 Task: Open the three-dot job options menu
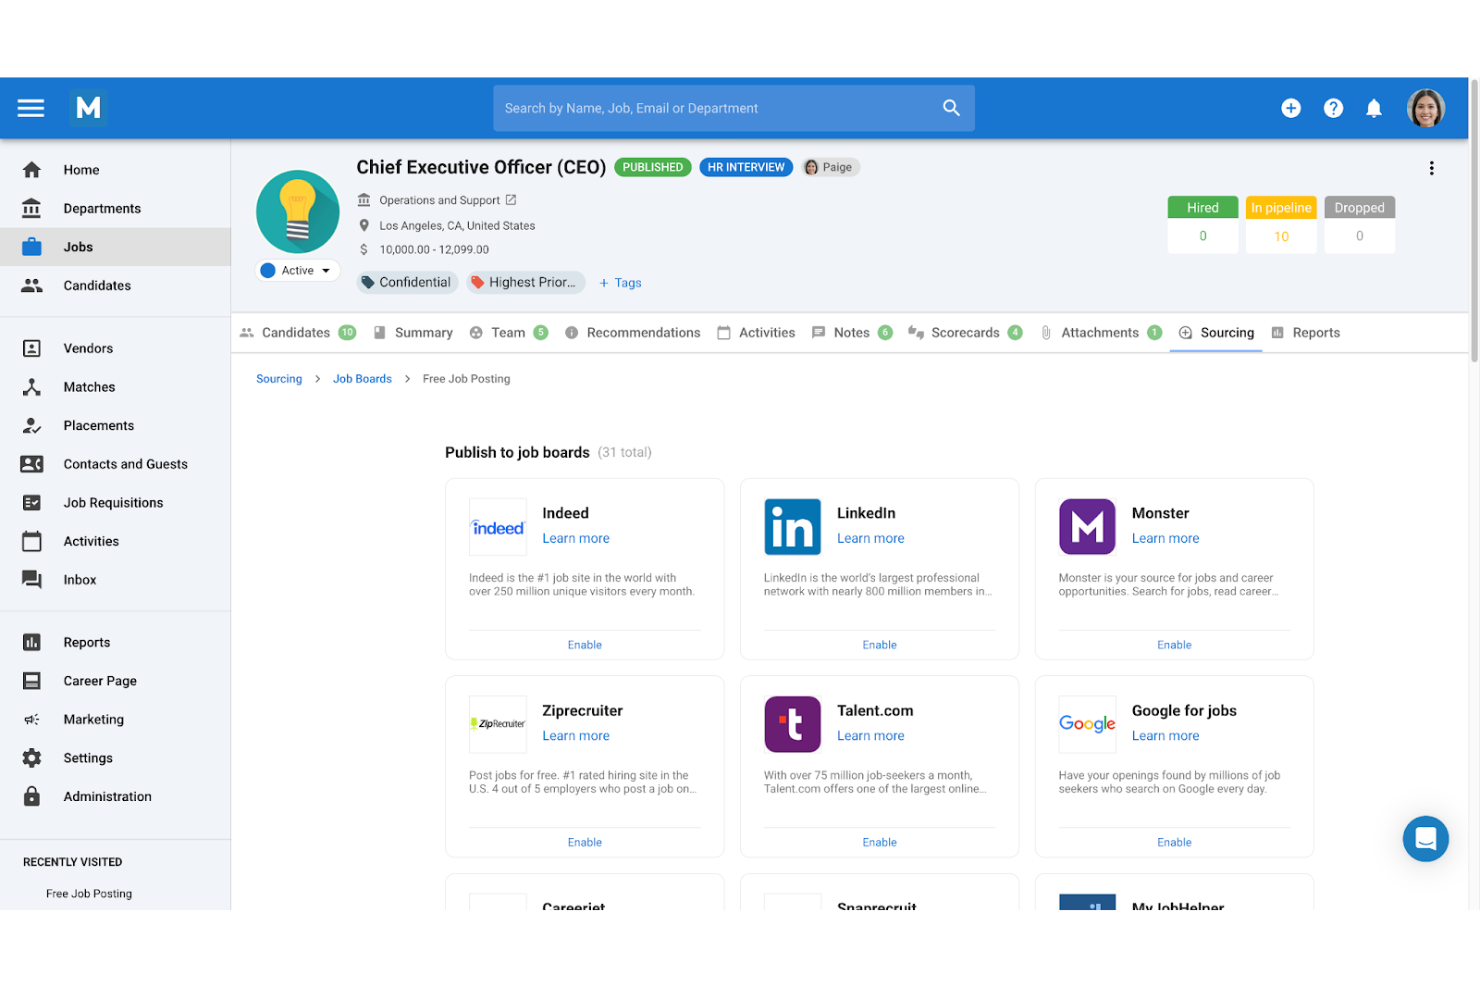click(x=1431, y=168)
